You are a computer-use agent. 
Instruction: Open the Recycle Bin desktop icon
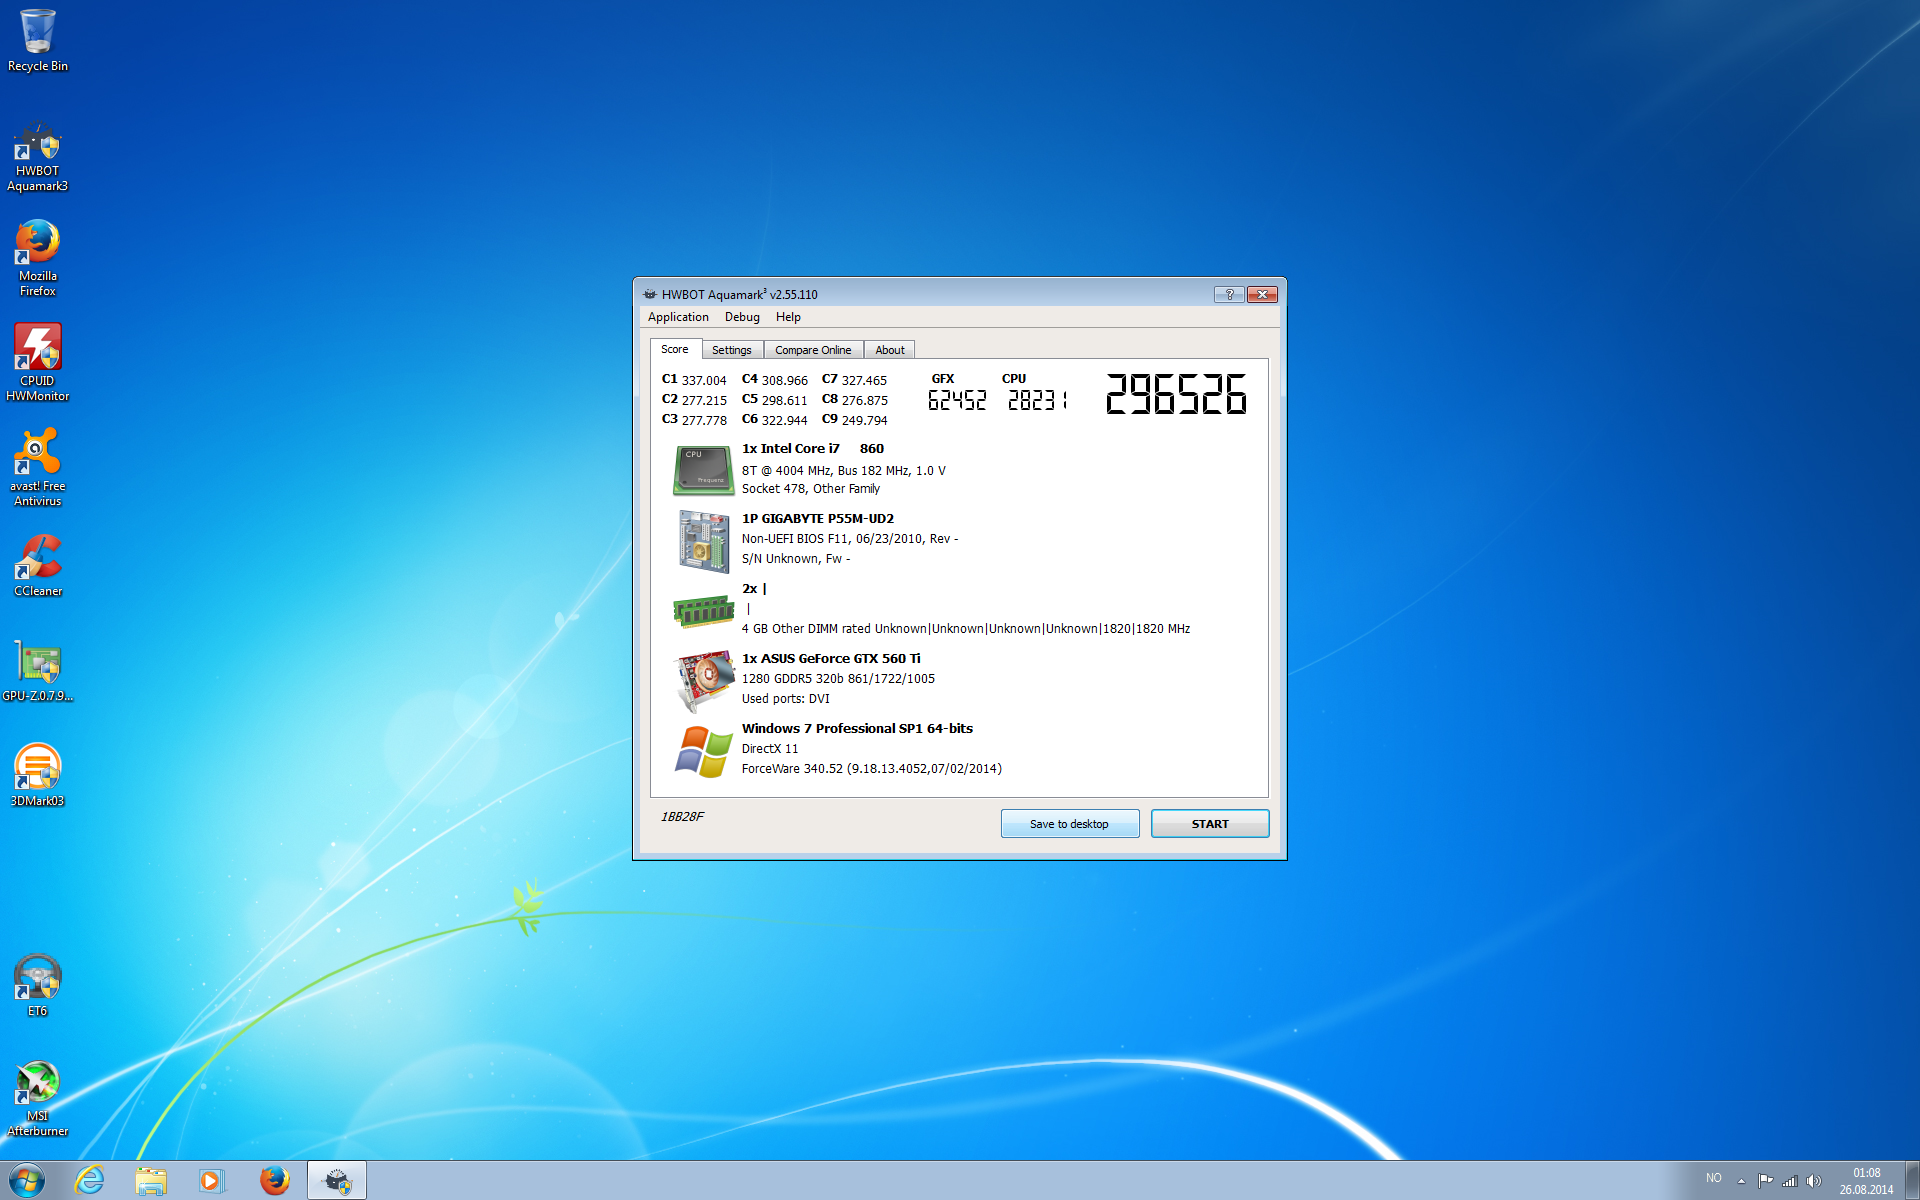coord(37,41)
